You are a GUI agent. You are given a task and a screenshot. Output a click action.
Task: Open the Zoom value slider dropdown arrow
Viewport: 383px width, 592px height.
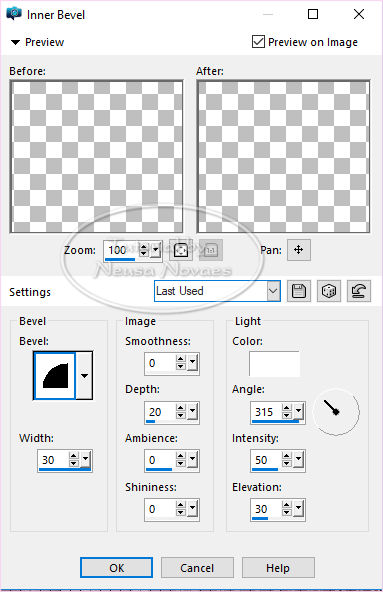[155, 251]
